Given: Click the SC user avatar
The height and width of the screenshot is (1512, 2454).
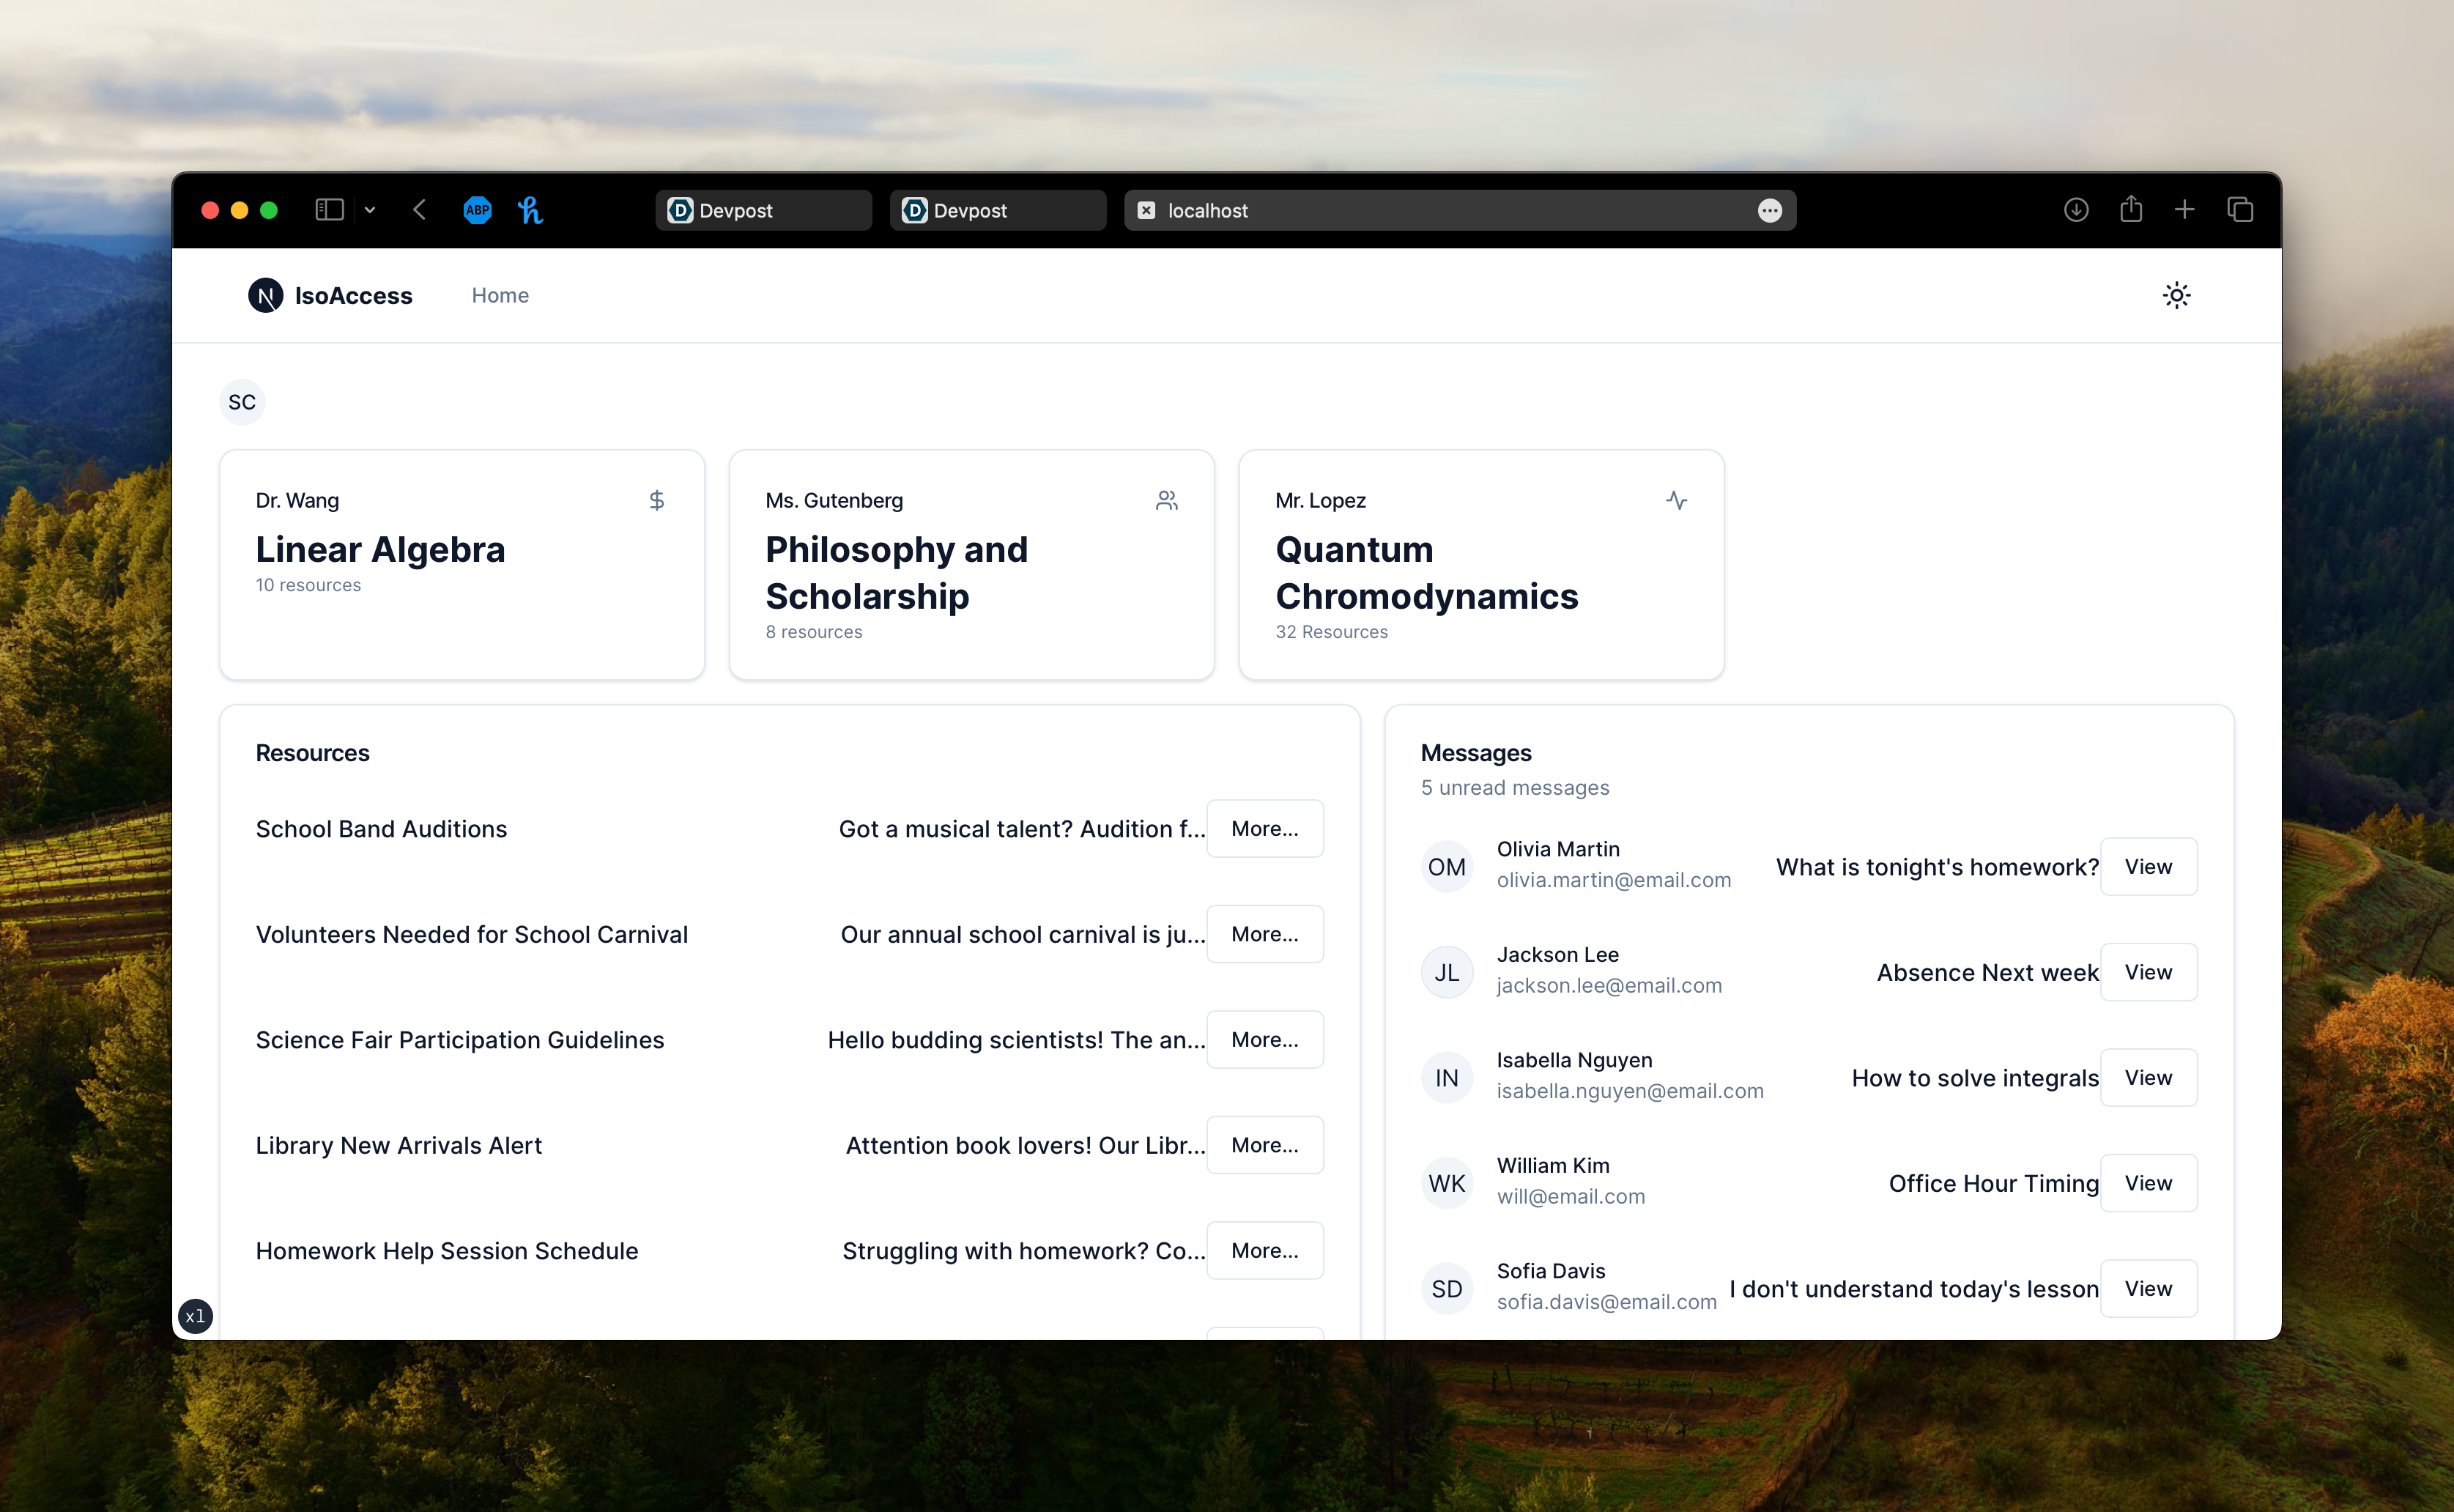Looking at the screenshot, I should point(242,402).
